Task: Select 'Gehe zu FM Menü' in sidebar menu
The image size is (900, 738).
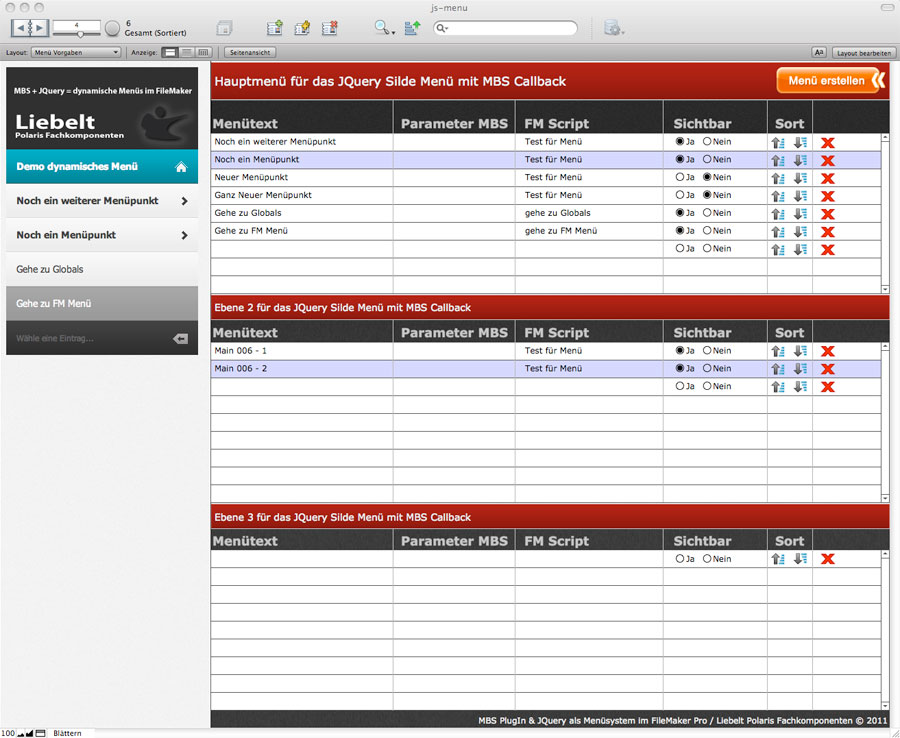Action: click(x=54, y=304)
